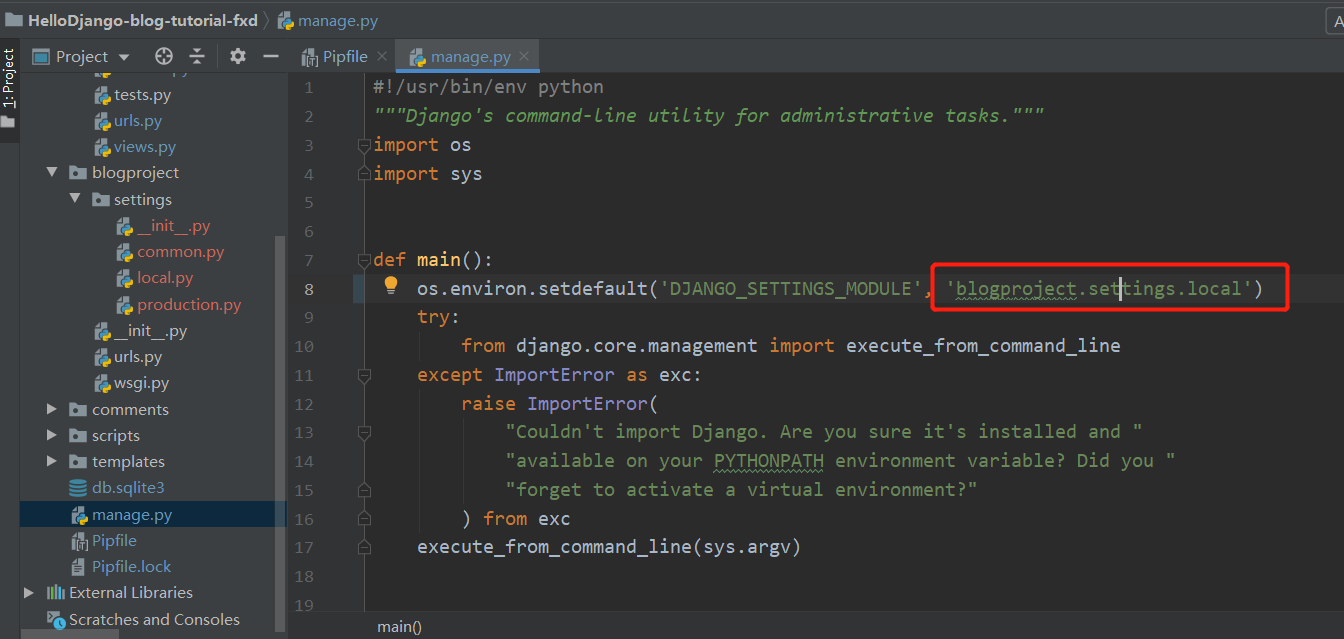
Task: Fold the import block on line 3
Action: click(x=364, y=145)
